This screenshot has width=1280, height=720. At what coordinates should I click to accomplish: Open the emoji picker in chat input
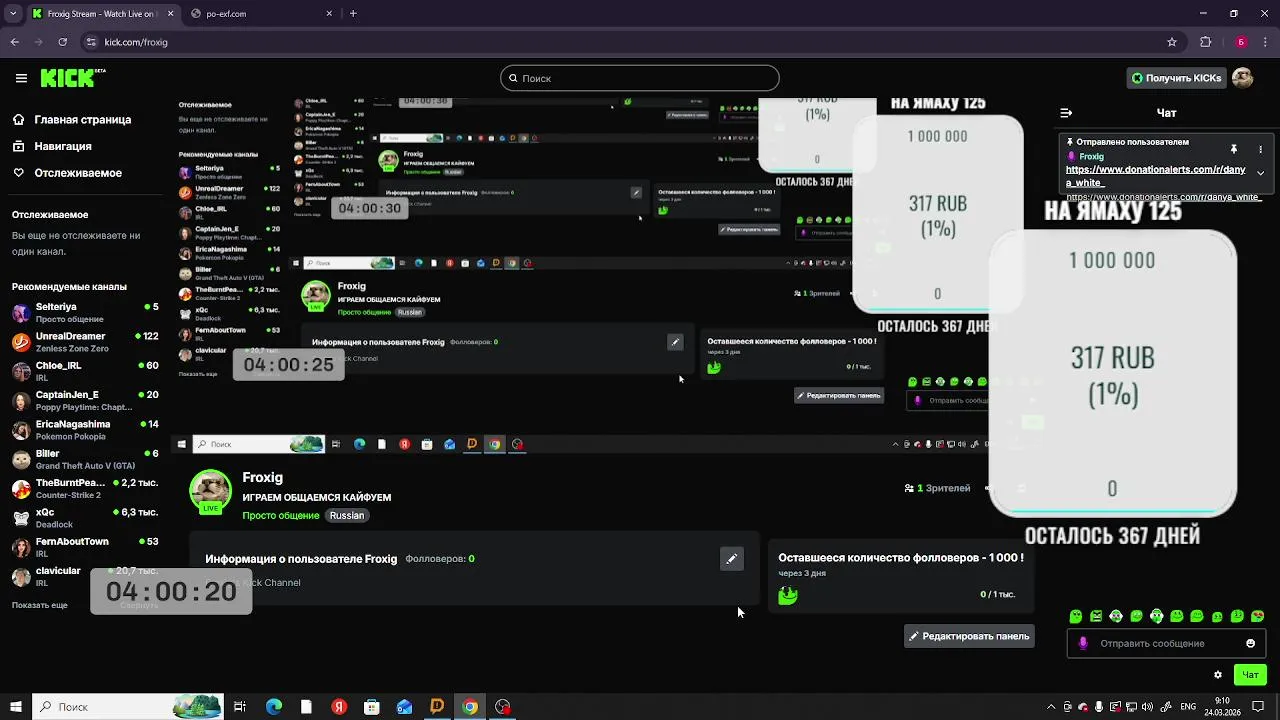1250,643
